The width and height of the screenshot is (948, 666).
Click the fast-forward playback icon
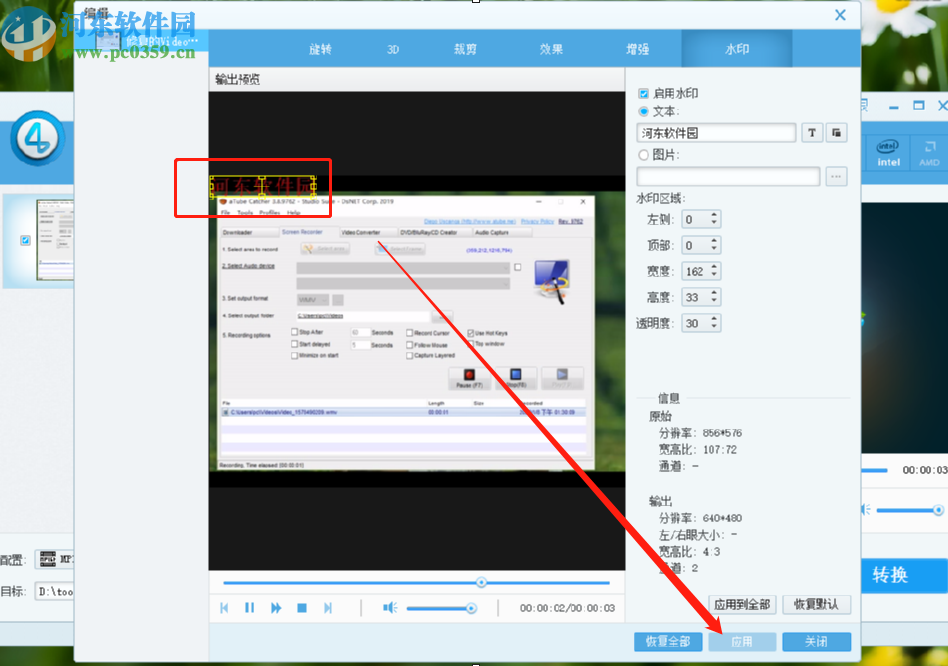pyautogui.click(x=276, y=607)
